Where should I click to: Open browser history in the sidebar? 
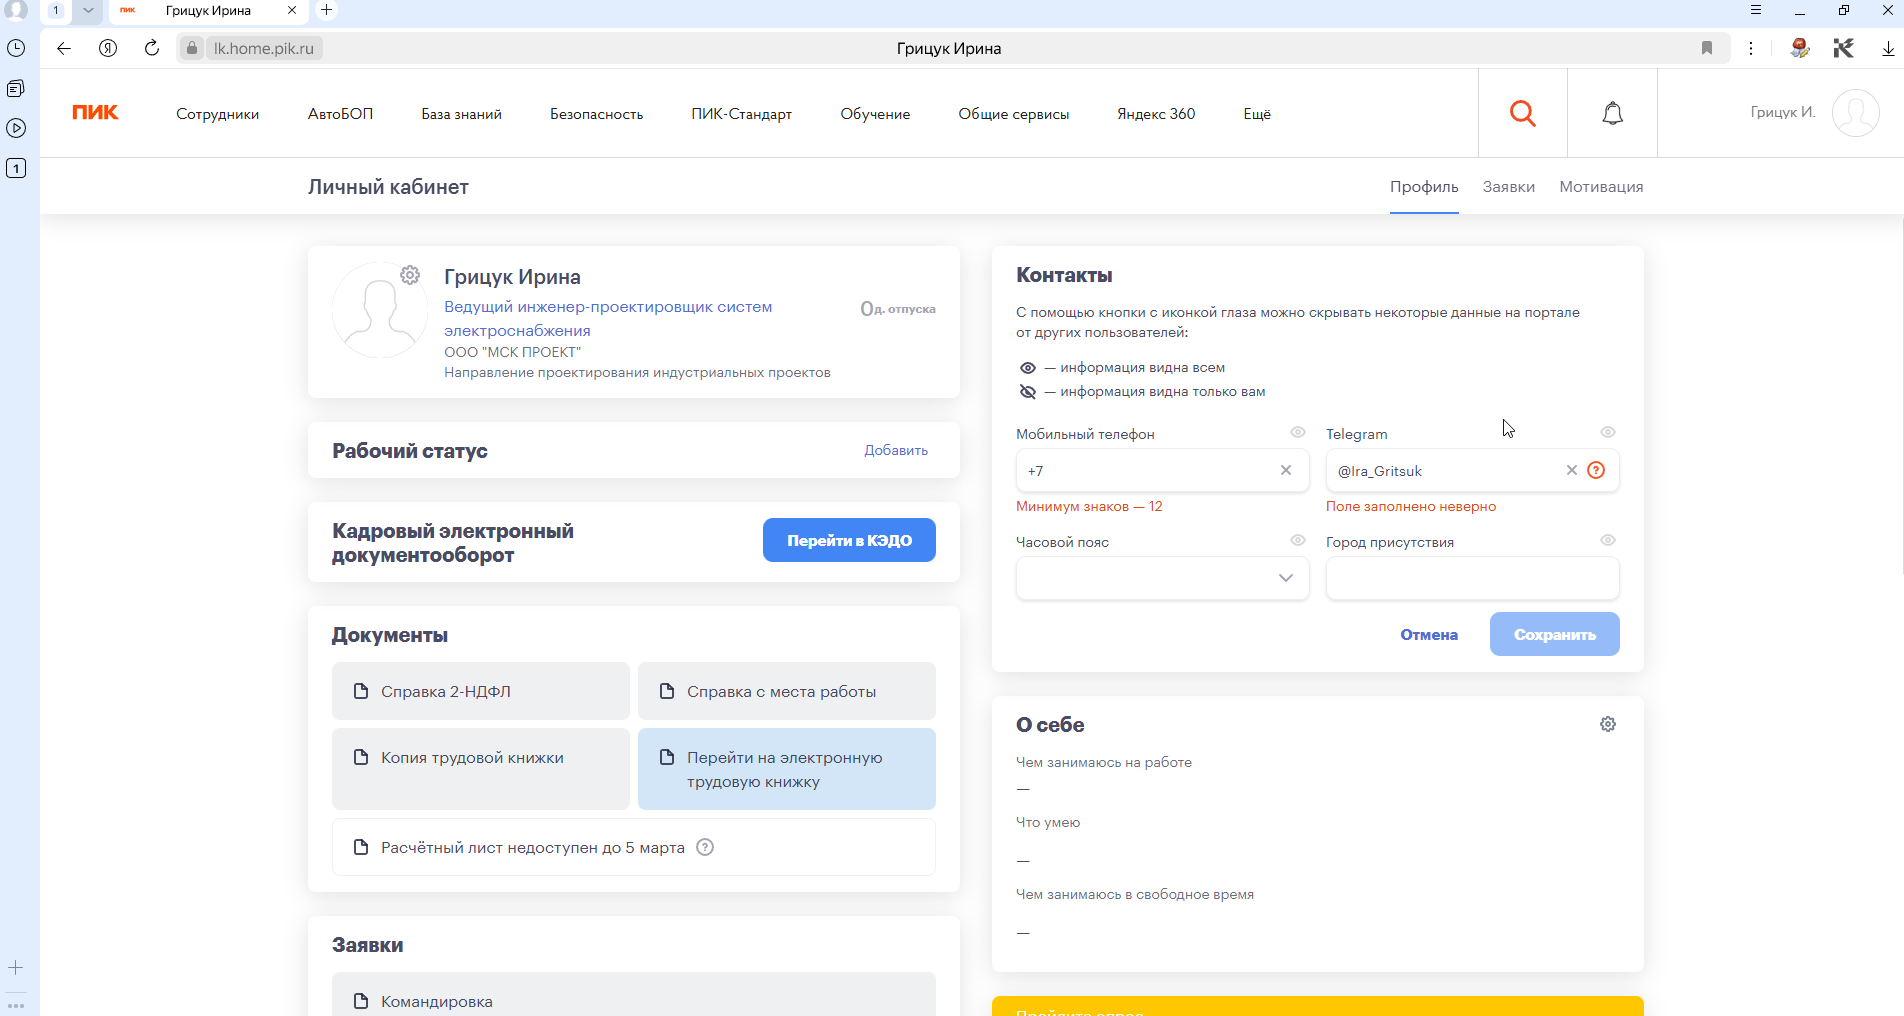tap(16, 48)
